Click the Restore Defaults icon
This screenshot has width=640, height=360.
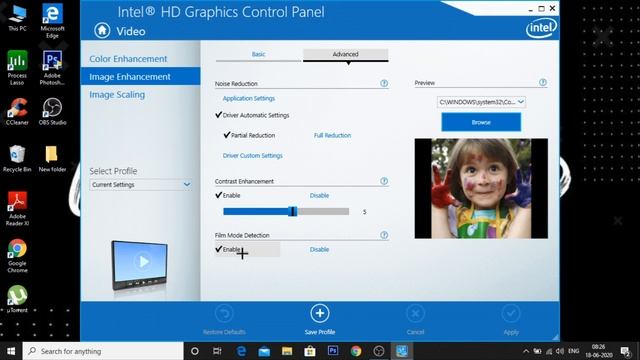224,313
